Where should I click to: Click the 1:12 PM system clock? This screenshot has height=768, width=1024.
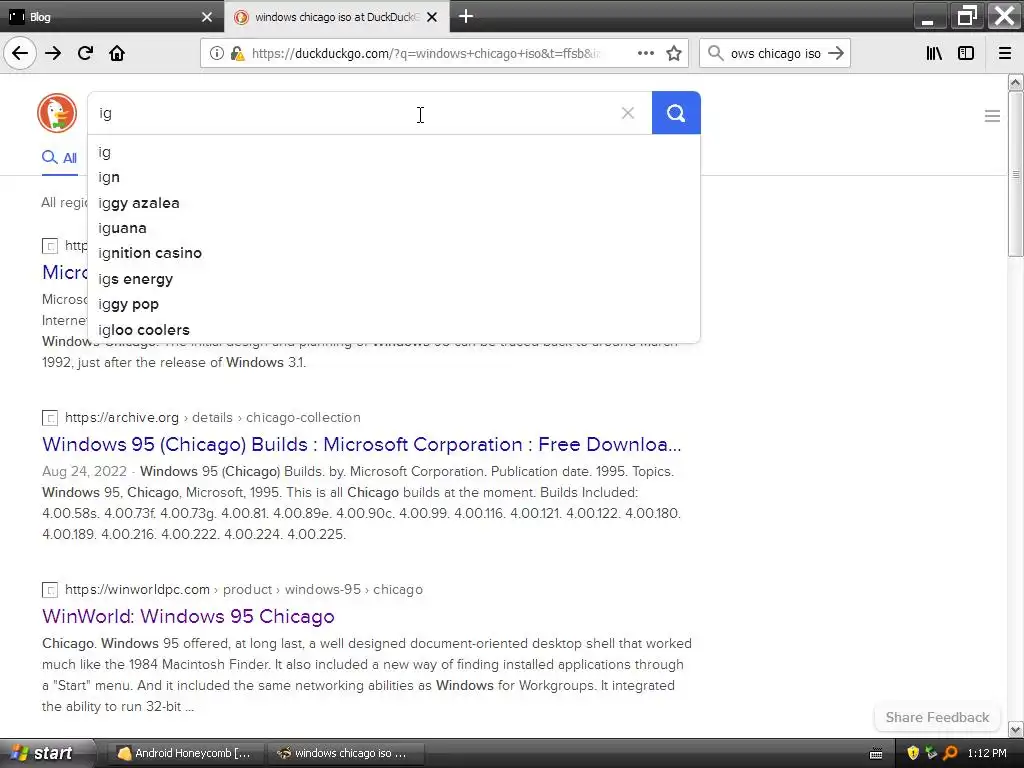987,753
